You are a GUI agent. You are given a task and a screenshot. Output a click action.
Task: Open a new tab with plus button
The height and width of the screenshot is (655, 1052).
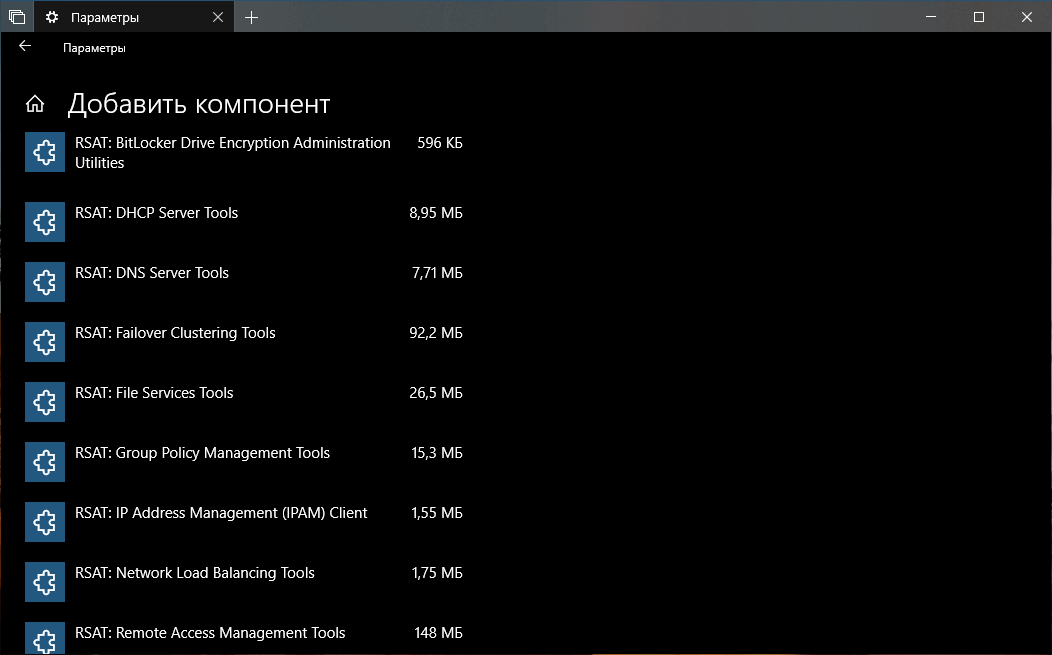point(252,17)
